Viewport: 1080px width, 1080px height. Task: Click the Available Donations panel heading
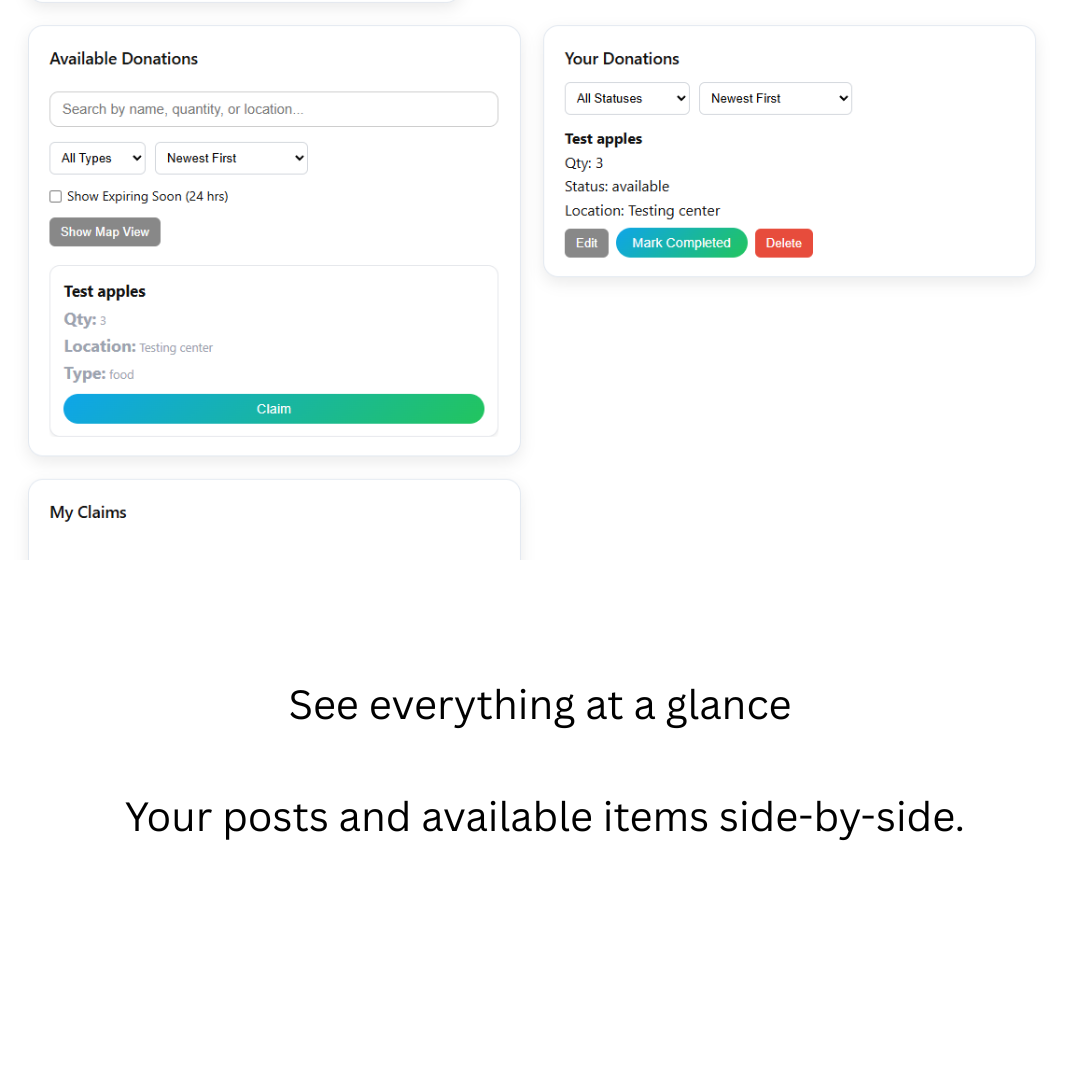click(x=123, y=59)
